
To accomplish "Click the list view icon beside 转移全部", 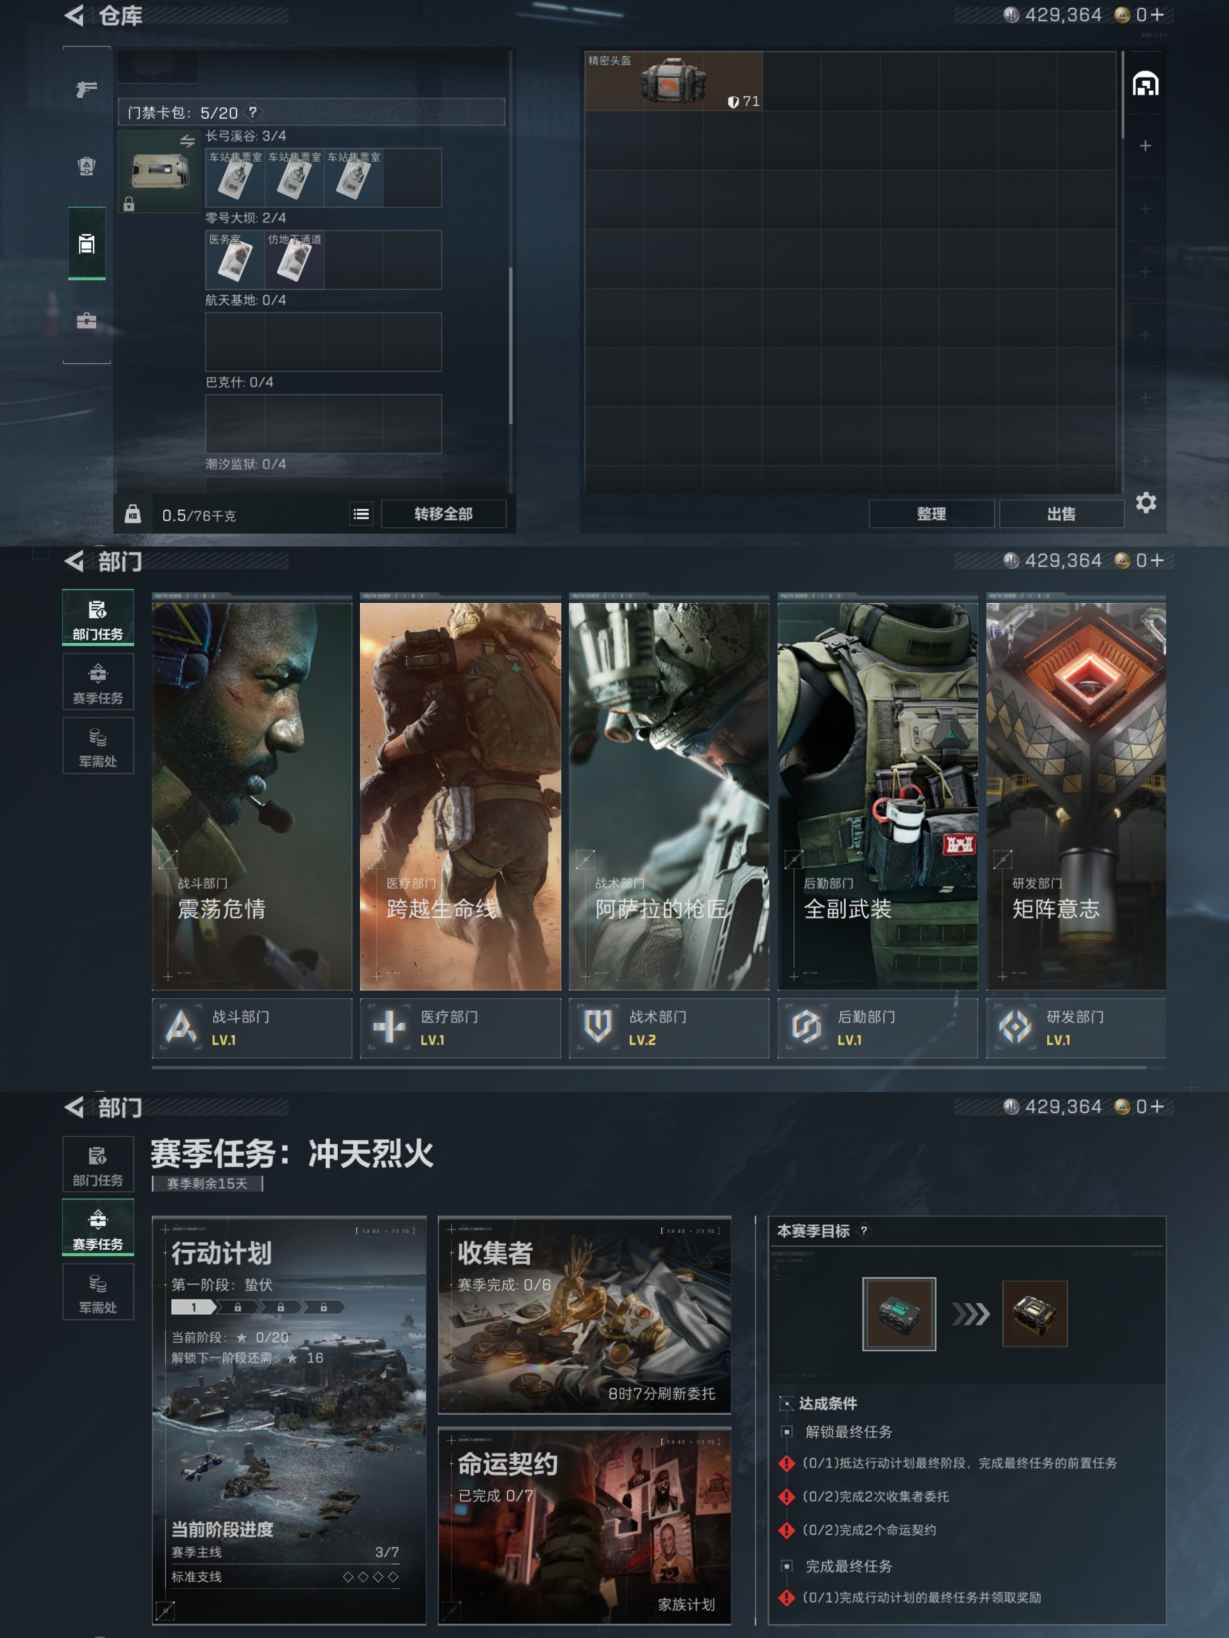I will click(361, 514).
